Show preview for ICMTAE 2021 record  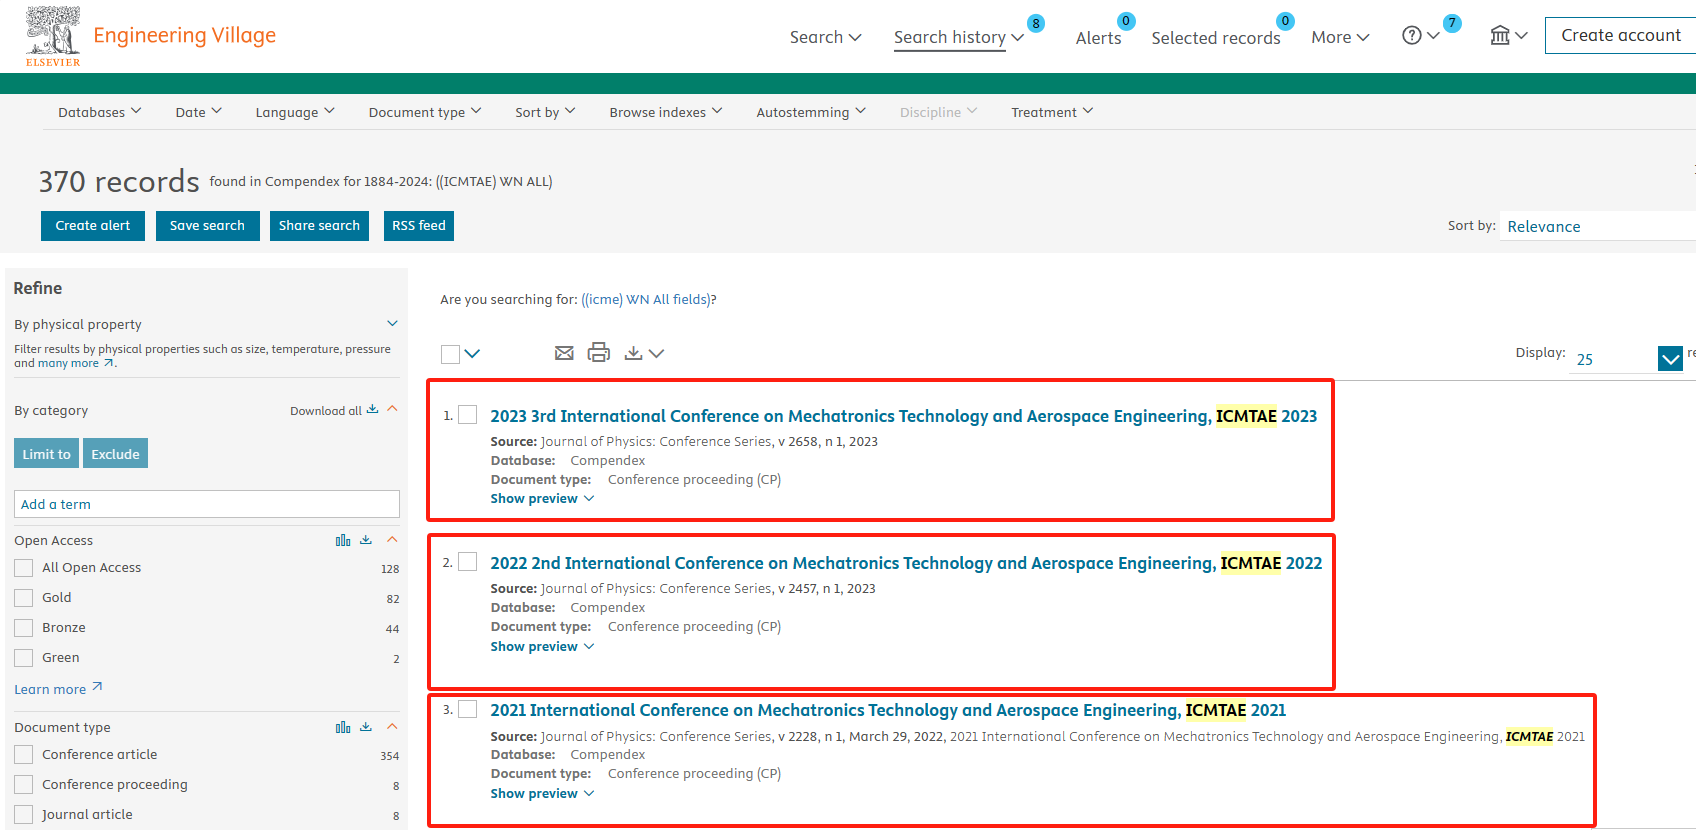tap(542, 793)
